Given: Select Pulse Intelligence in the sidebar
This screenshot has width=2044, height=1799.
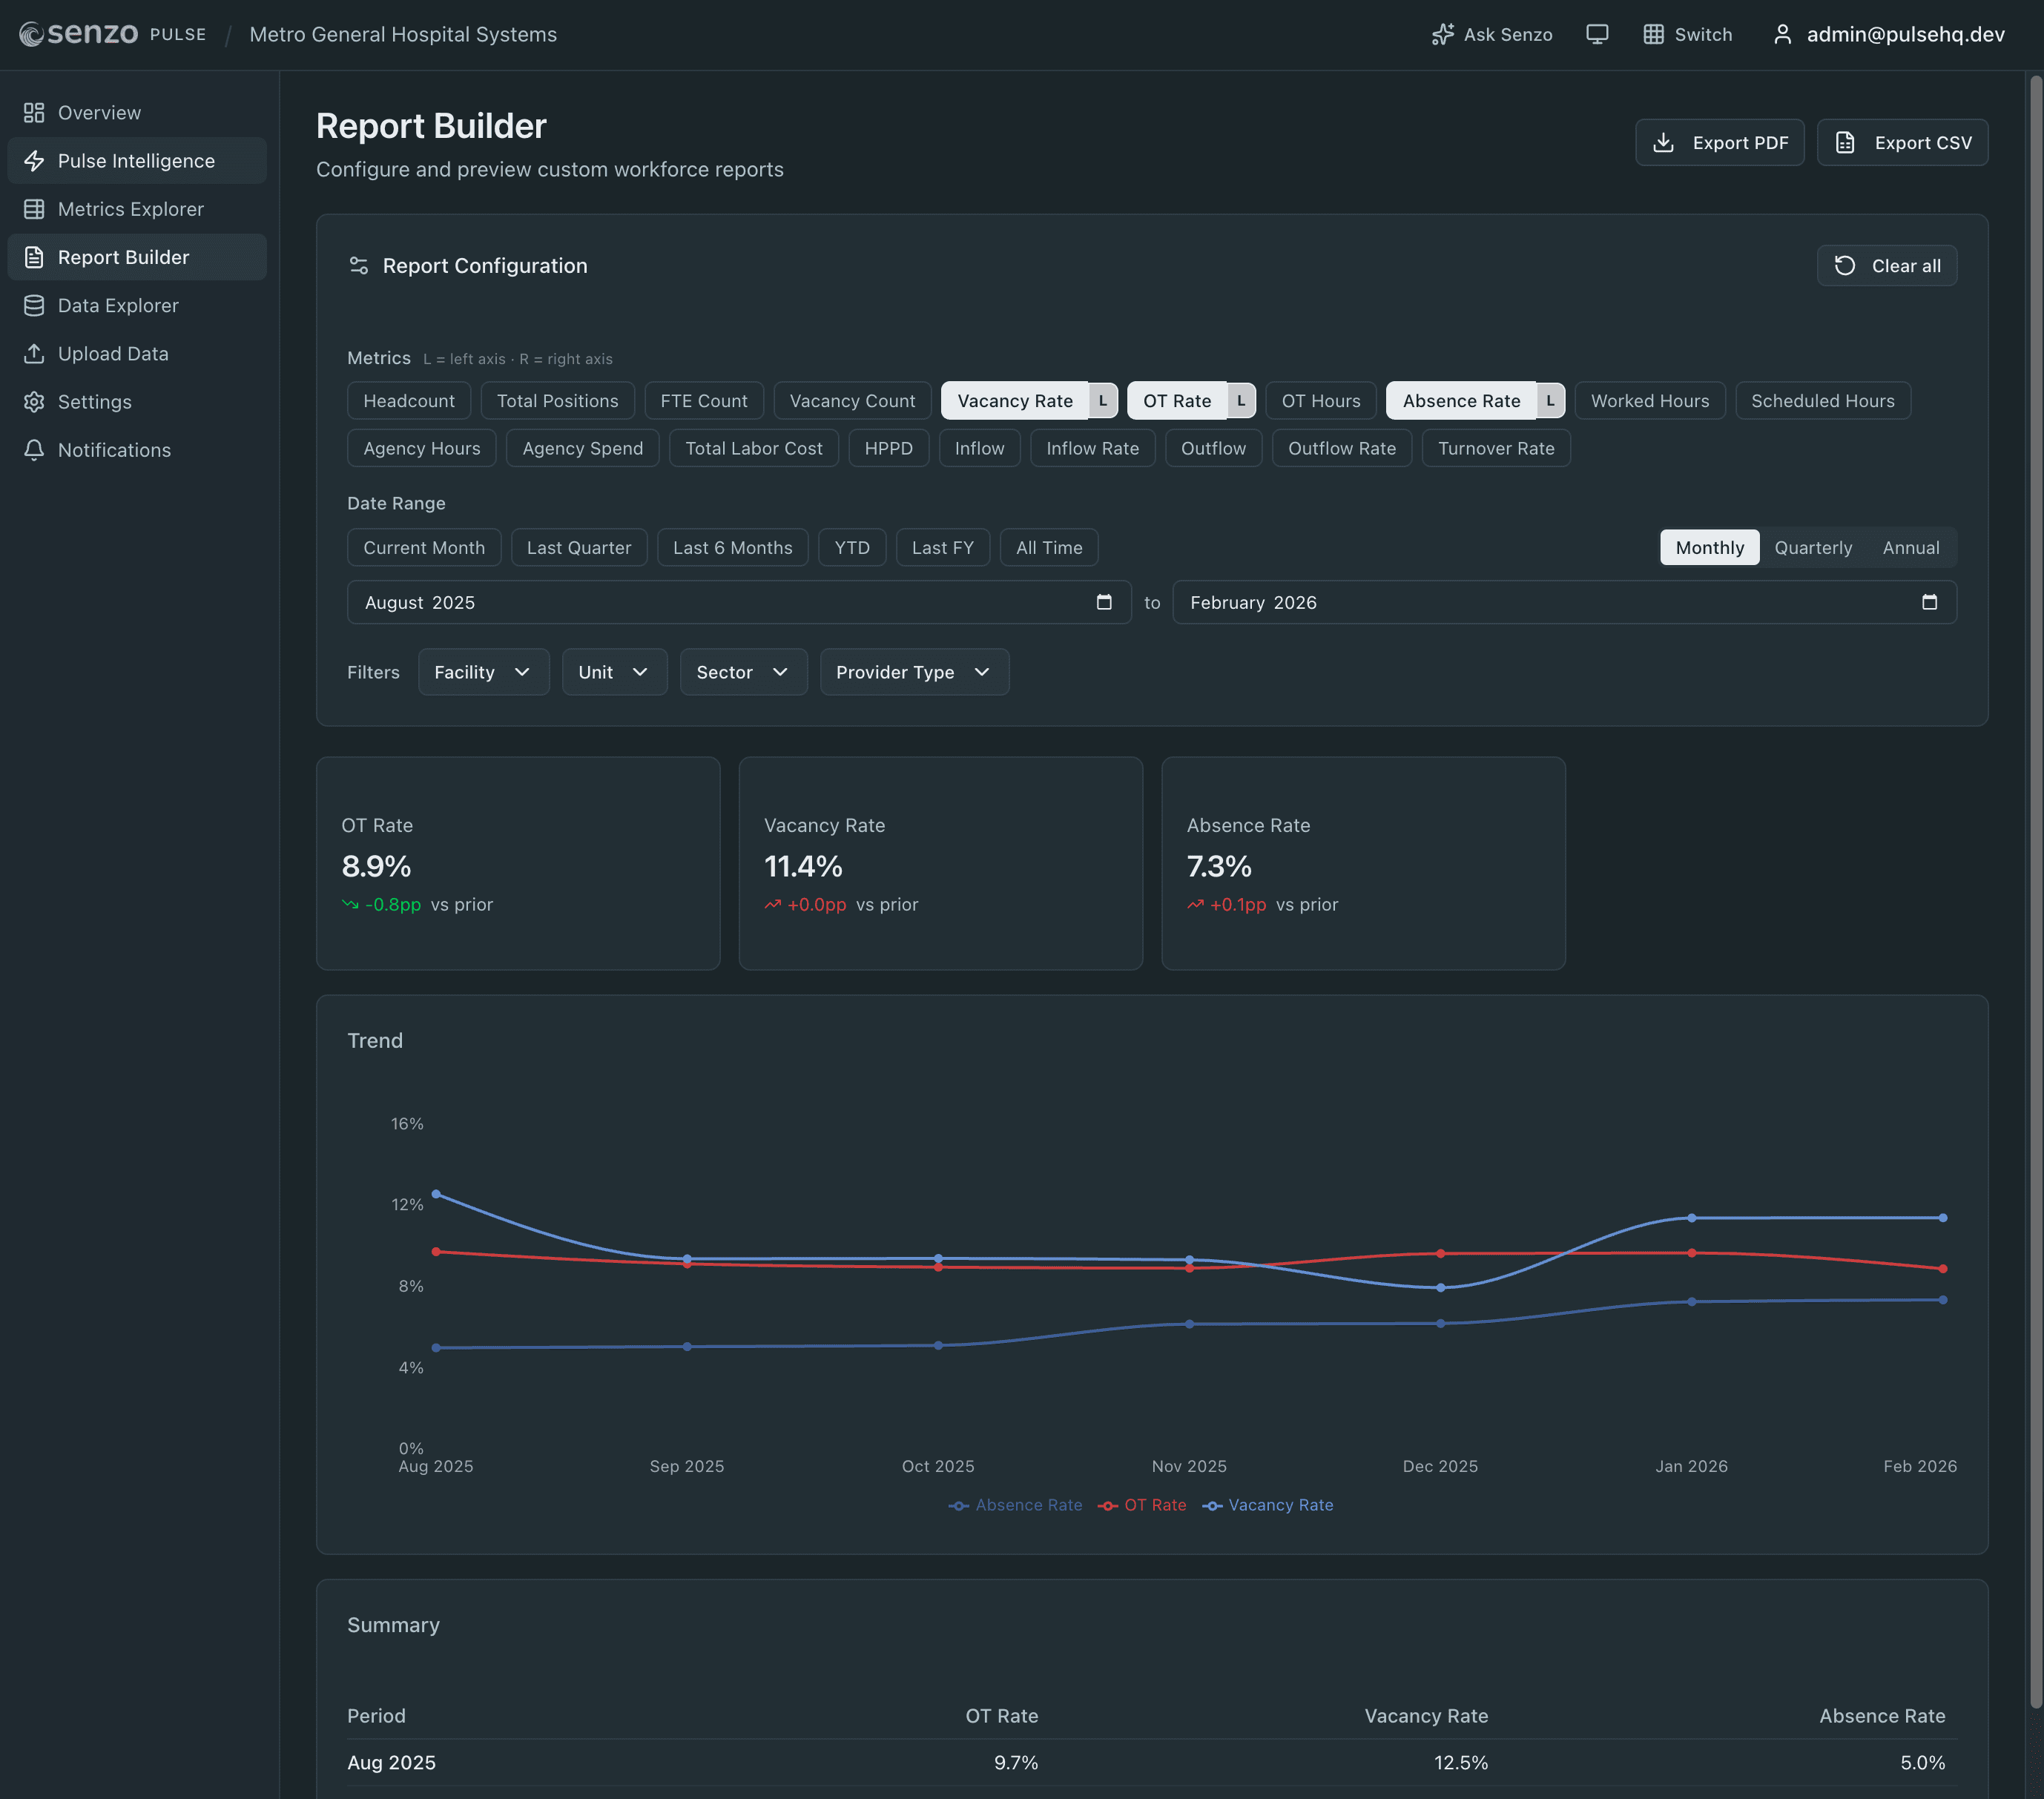Looking at the screenshot, I should 136,160.
